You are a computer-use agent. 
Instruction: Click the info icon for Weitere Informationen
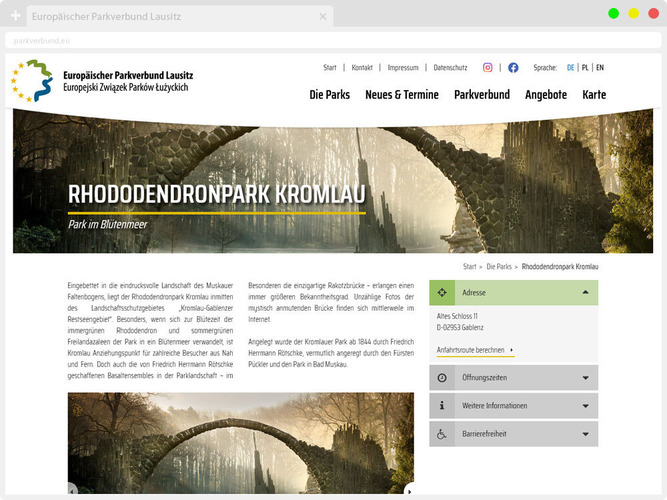pos(442,406)
